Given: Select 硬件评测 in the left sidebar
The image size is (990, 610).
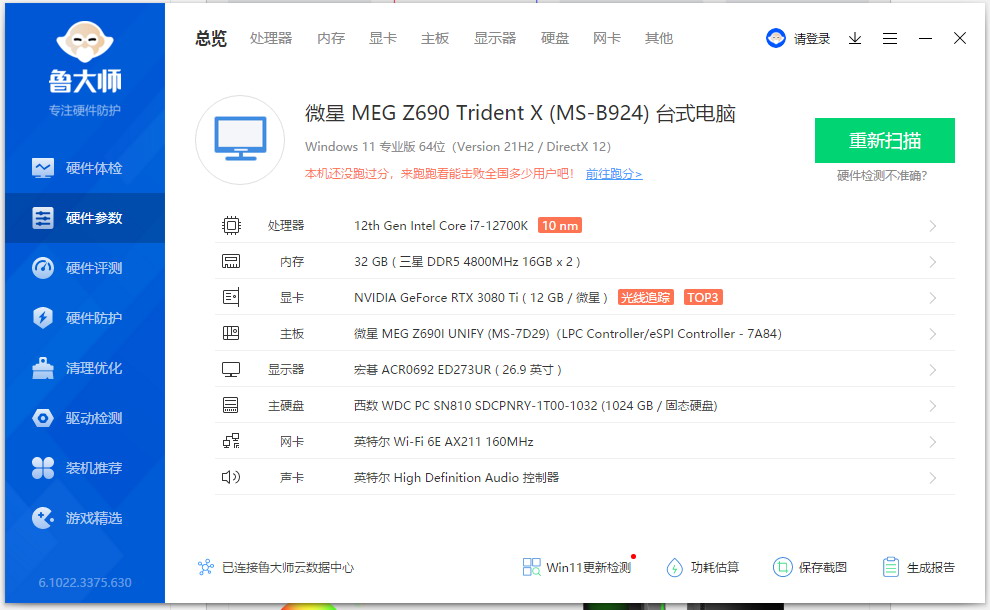Looking at the screenshot, I should click(84, 268).
